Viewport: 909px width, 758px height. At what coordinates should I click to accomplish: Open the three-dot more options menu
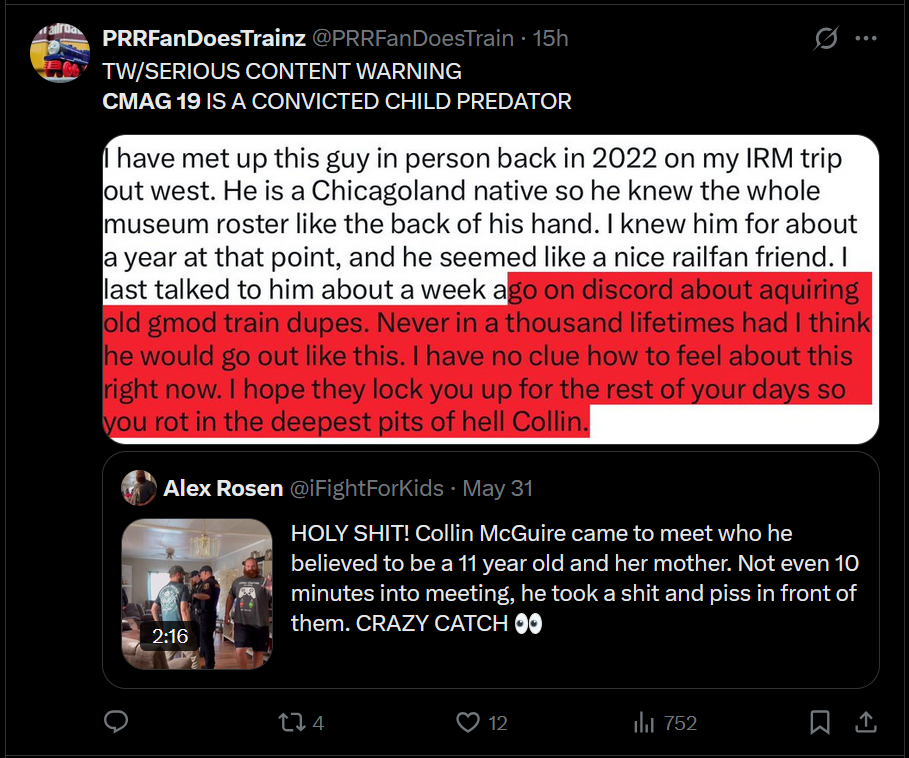tap(866, 39)
